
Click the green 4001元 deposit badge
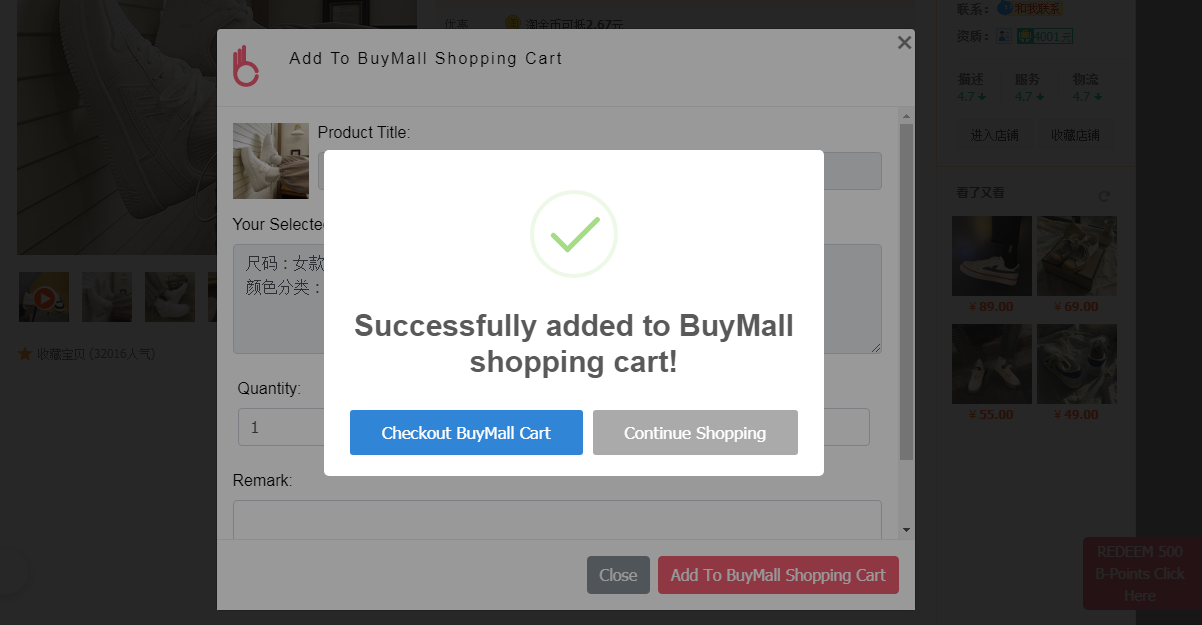click(1045, 36)
